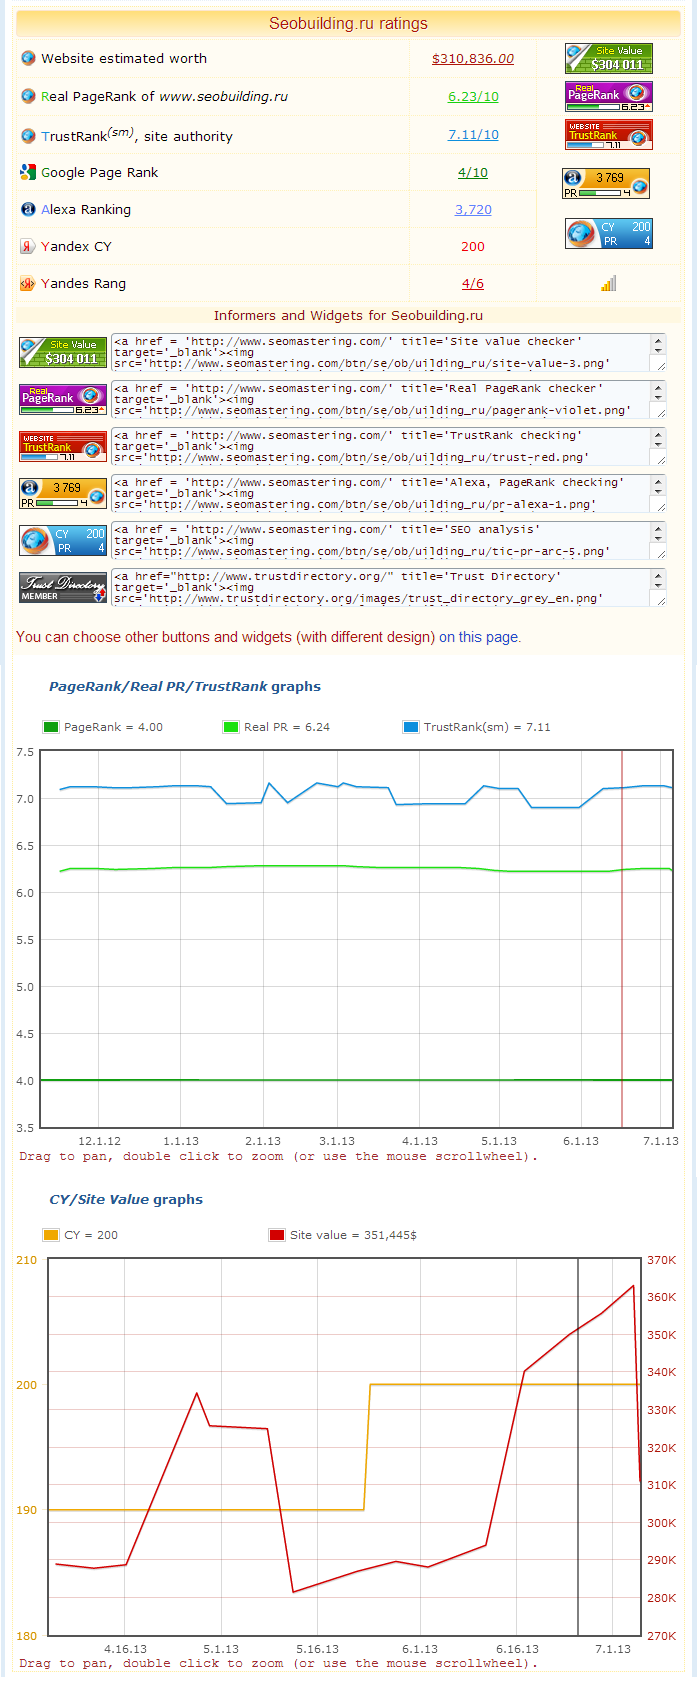Open the 7.11/10 TrustRank link
Image resolution: width=697 pixels, height=1681 pixels.
[x=473, y=134]
